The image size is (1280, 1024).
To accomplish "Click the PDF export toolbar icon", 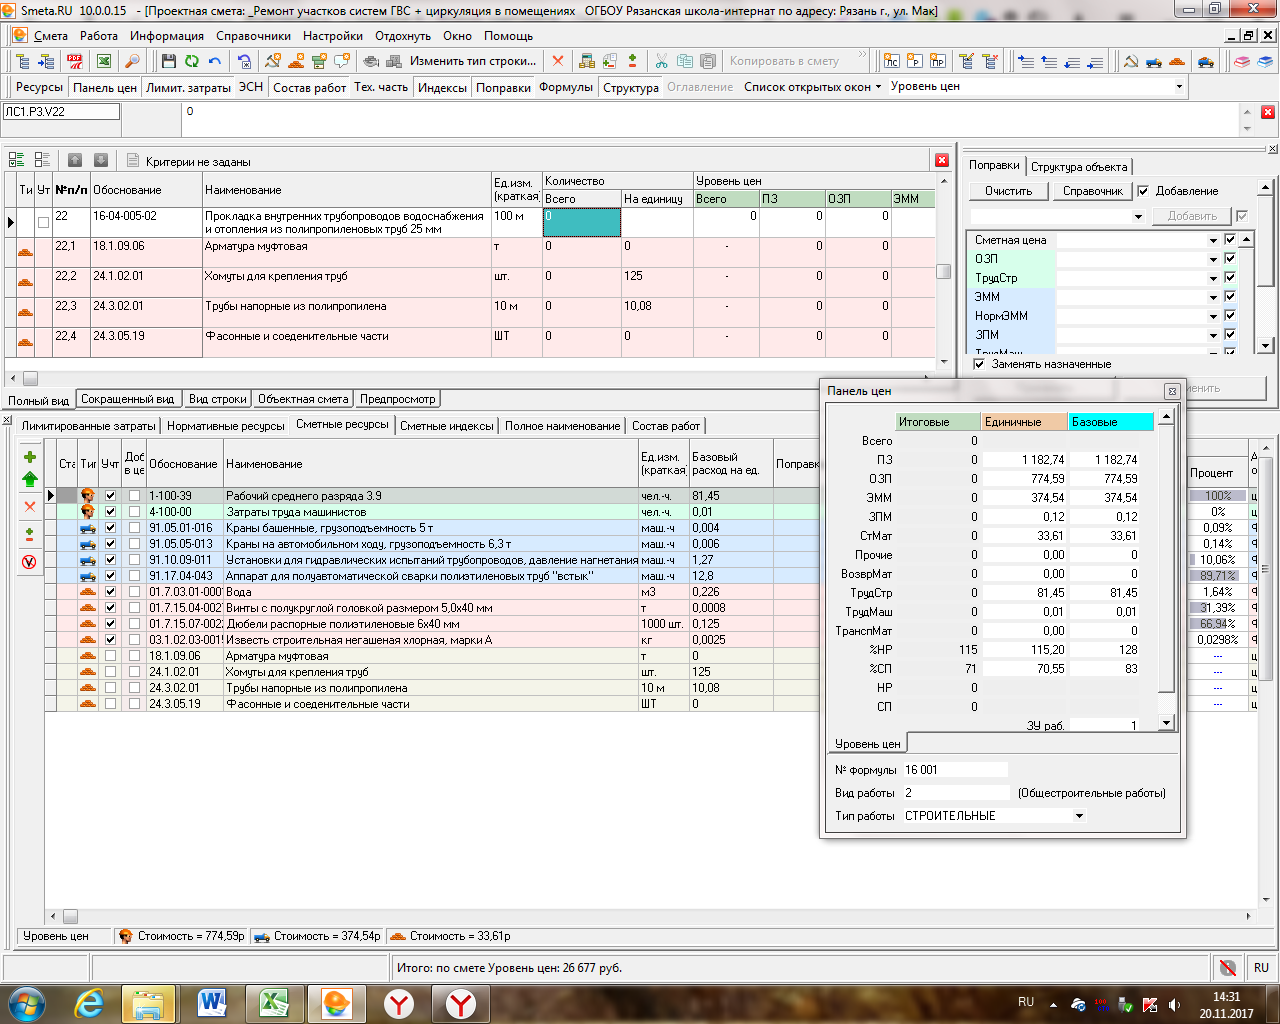I will [x=76, y=61].
